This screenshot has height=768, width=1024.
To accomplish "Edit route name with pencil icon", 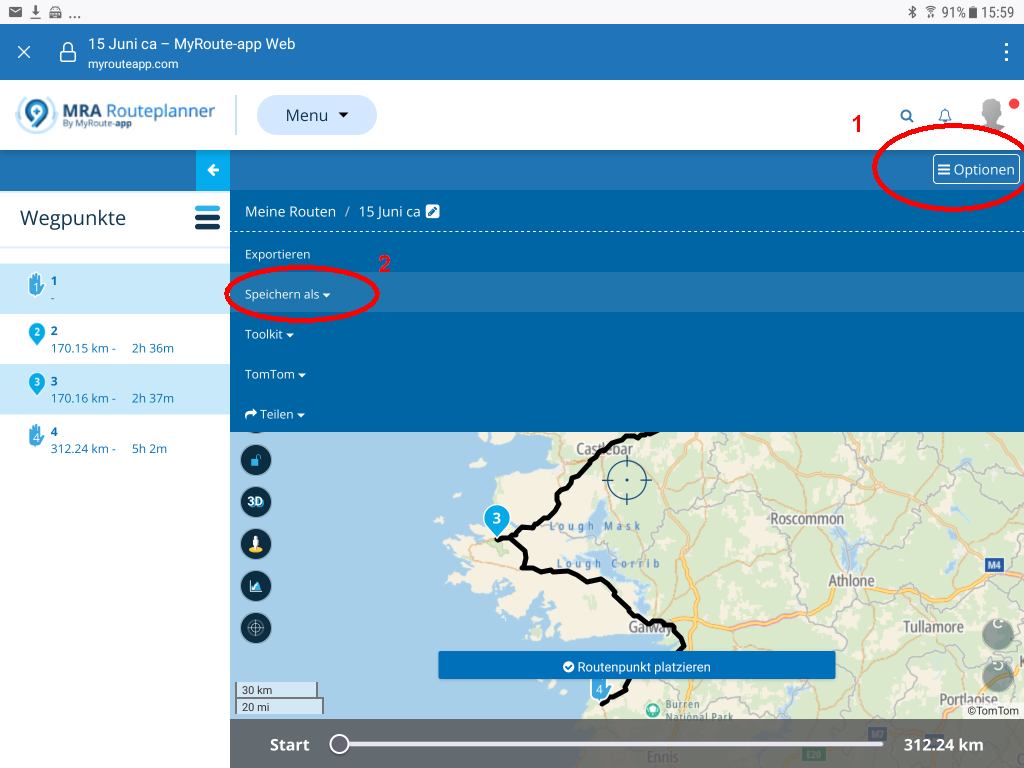I will [x=432, y=211].
